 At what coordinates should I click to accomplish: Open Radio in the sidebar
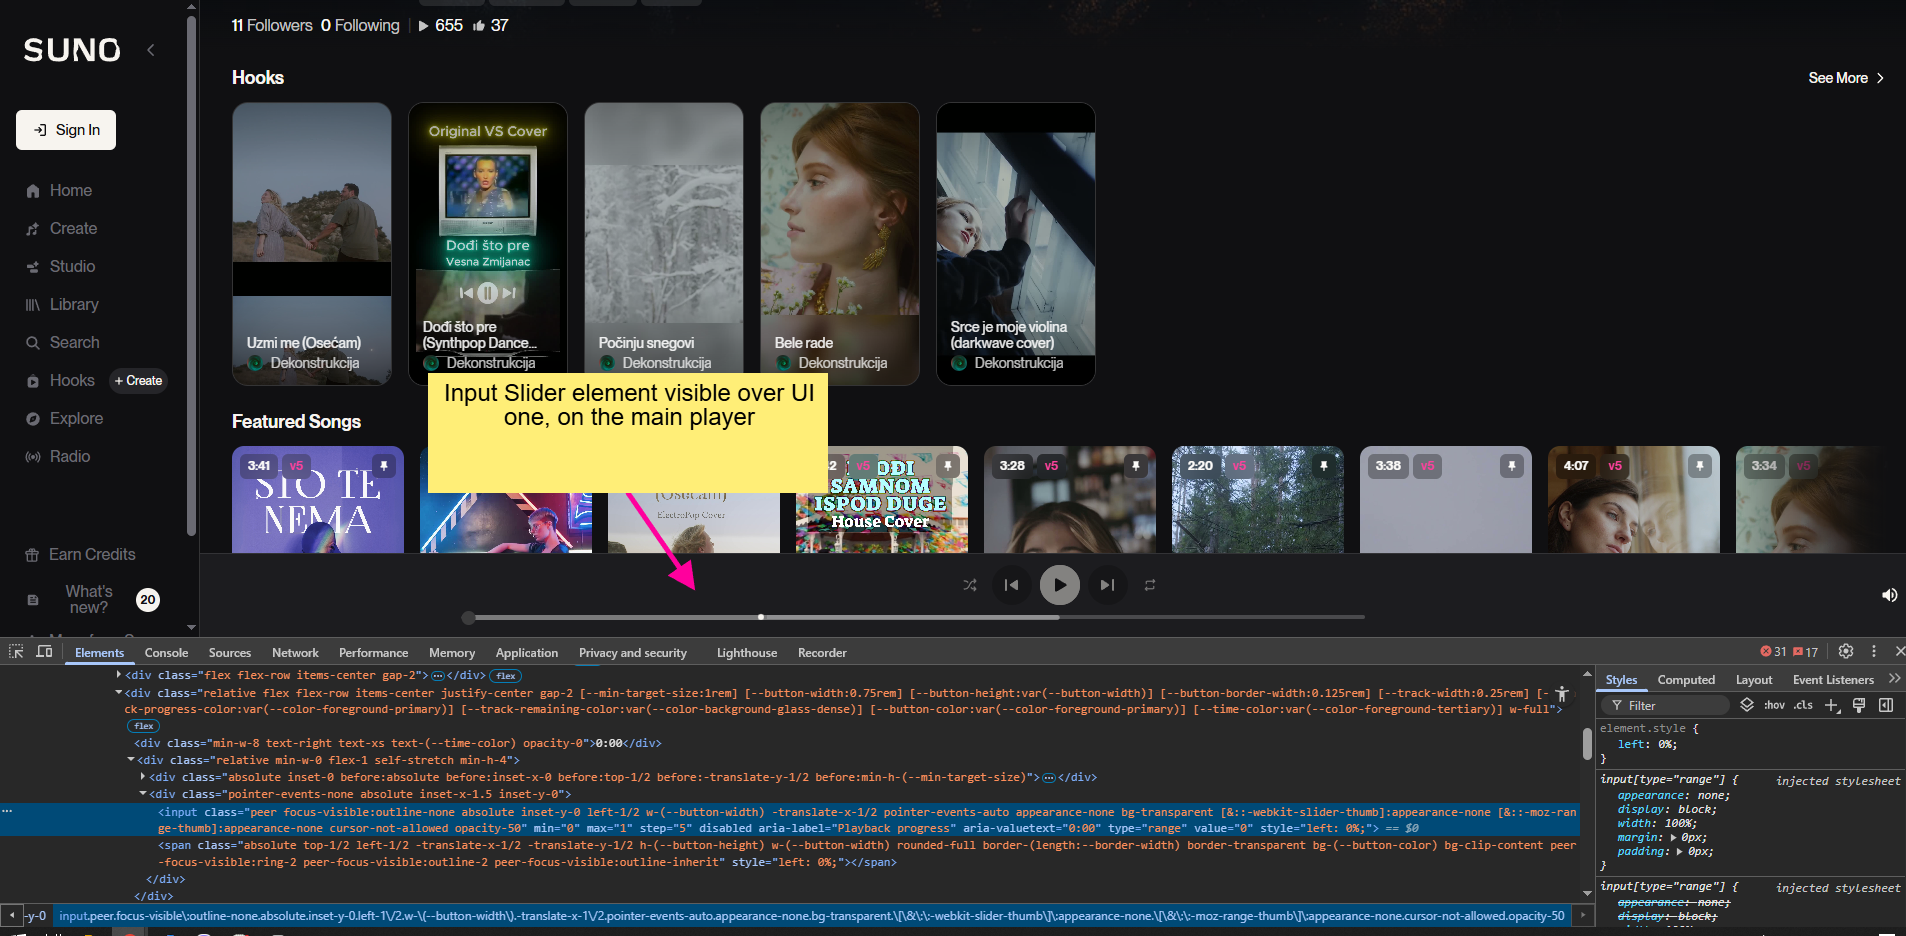pos(58,457)
